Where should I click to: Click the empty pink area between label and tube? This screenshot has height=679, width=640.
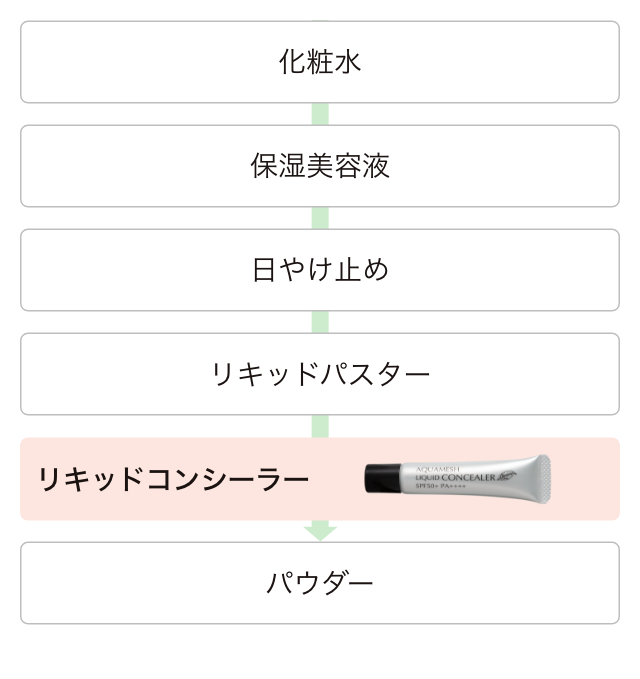click(x=337, y=479)
